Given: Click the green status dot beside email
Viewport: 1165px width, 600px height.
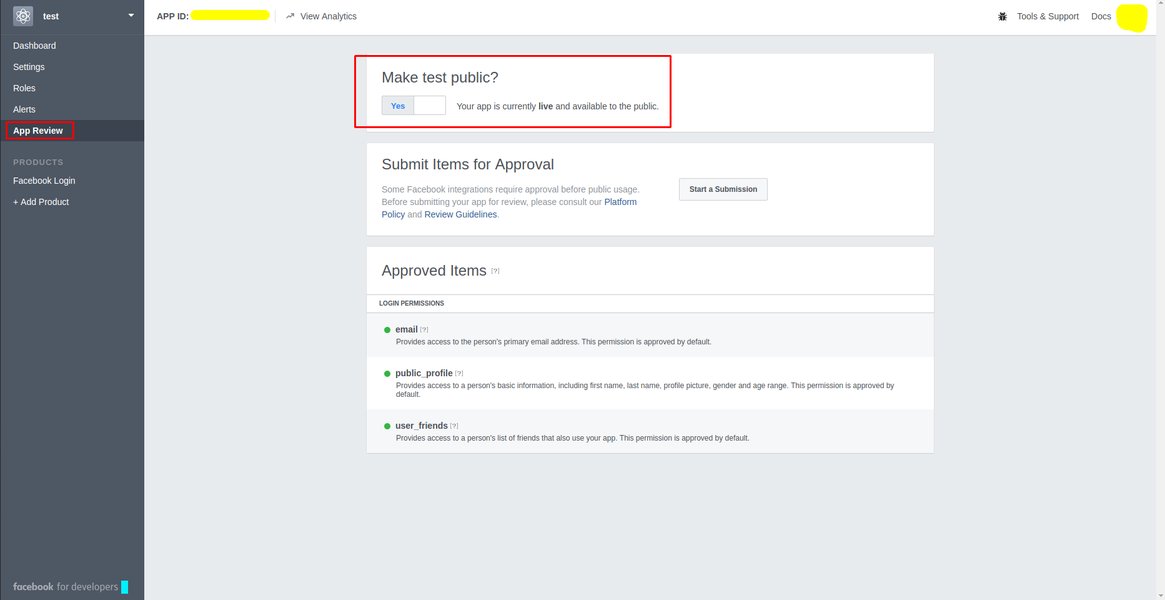Looking at the screenshot, I should coord(387,329).
